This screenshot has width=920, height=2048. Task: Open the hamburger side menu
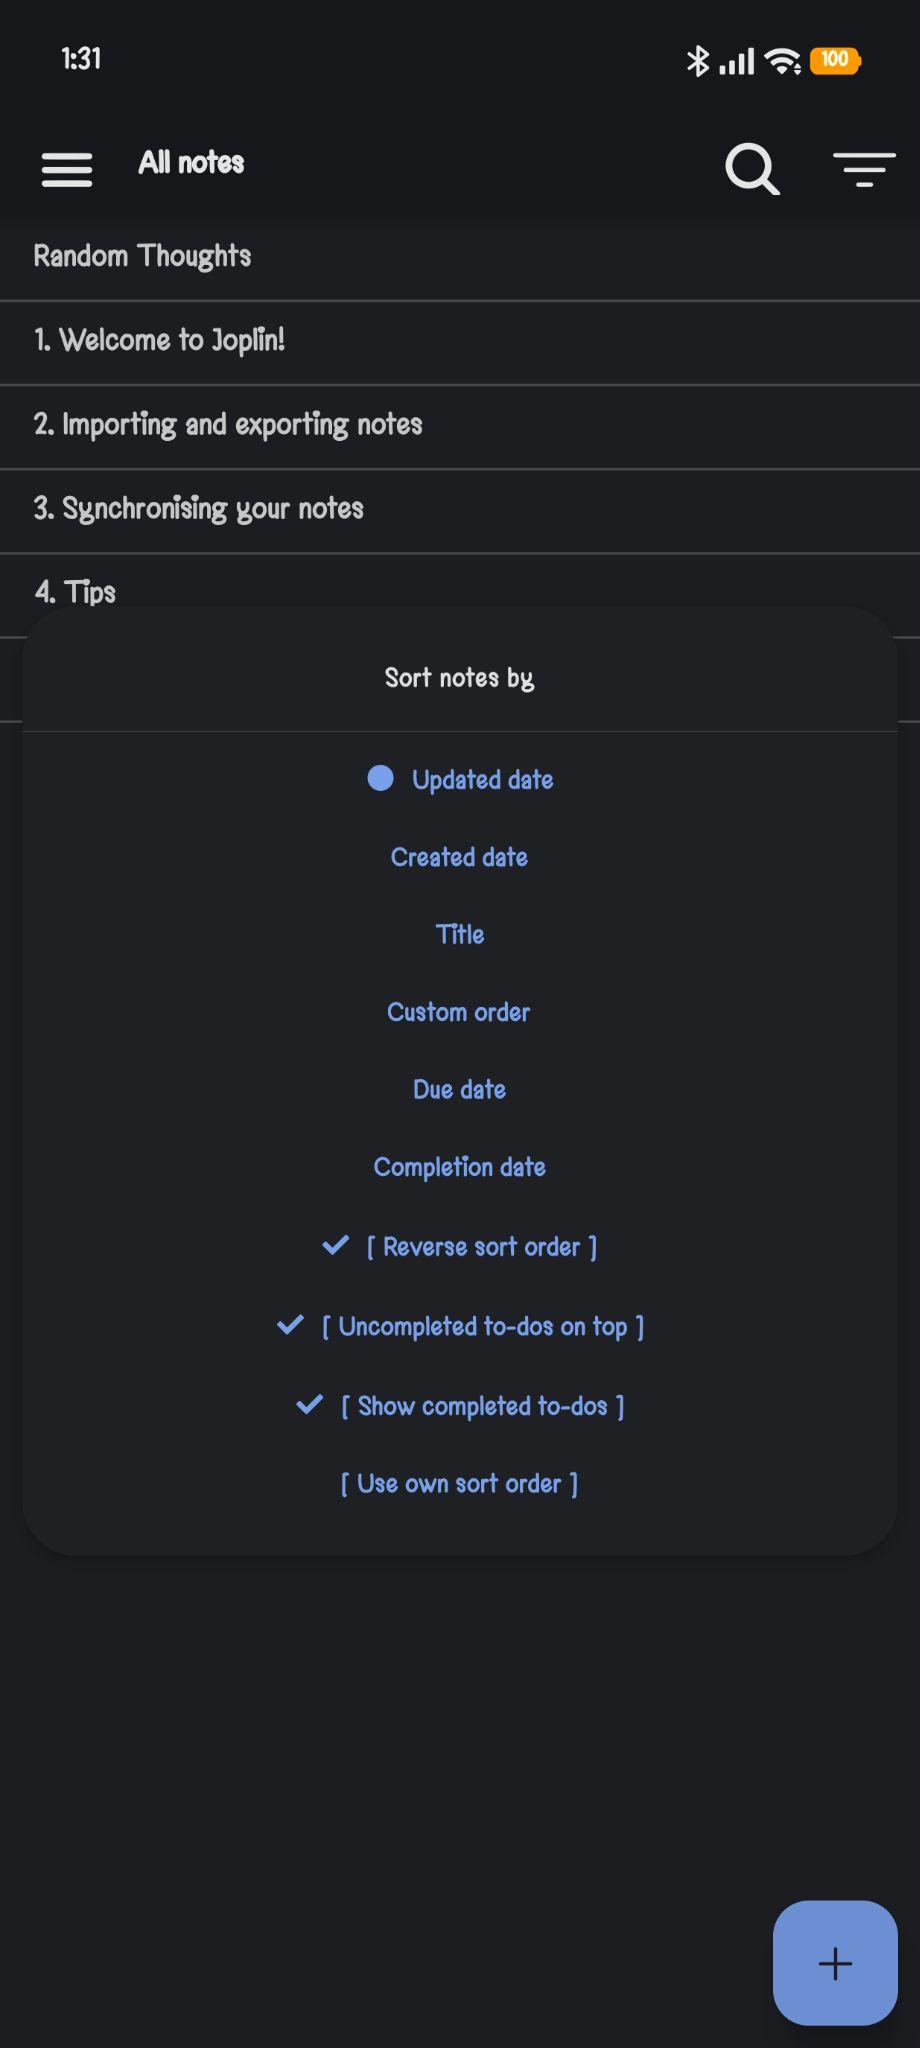pos(67,169)
